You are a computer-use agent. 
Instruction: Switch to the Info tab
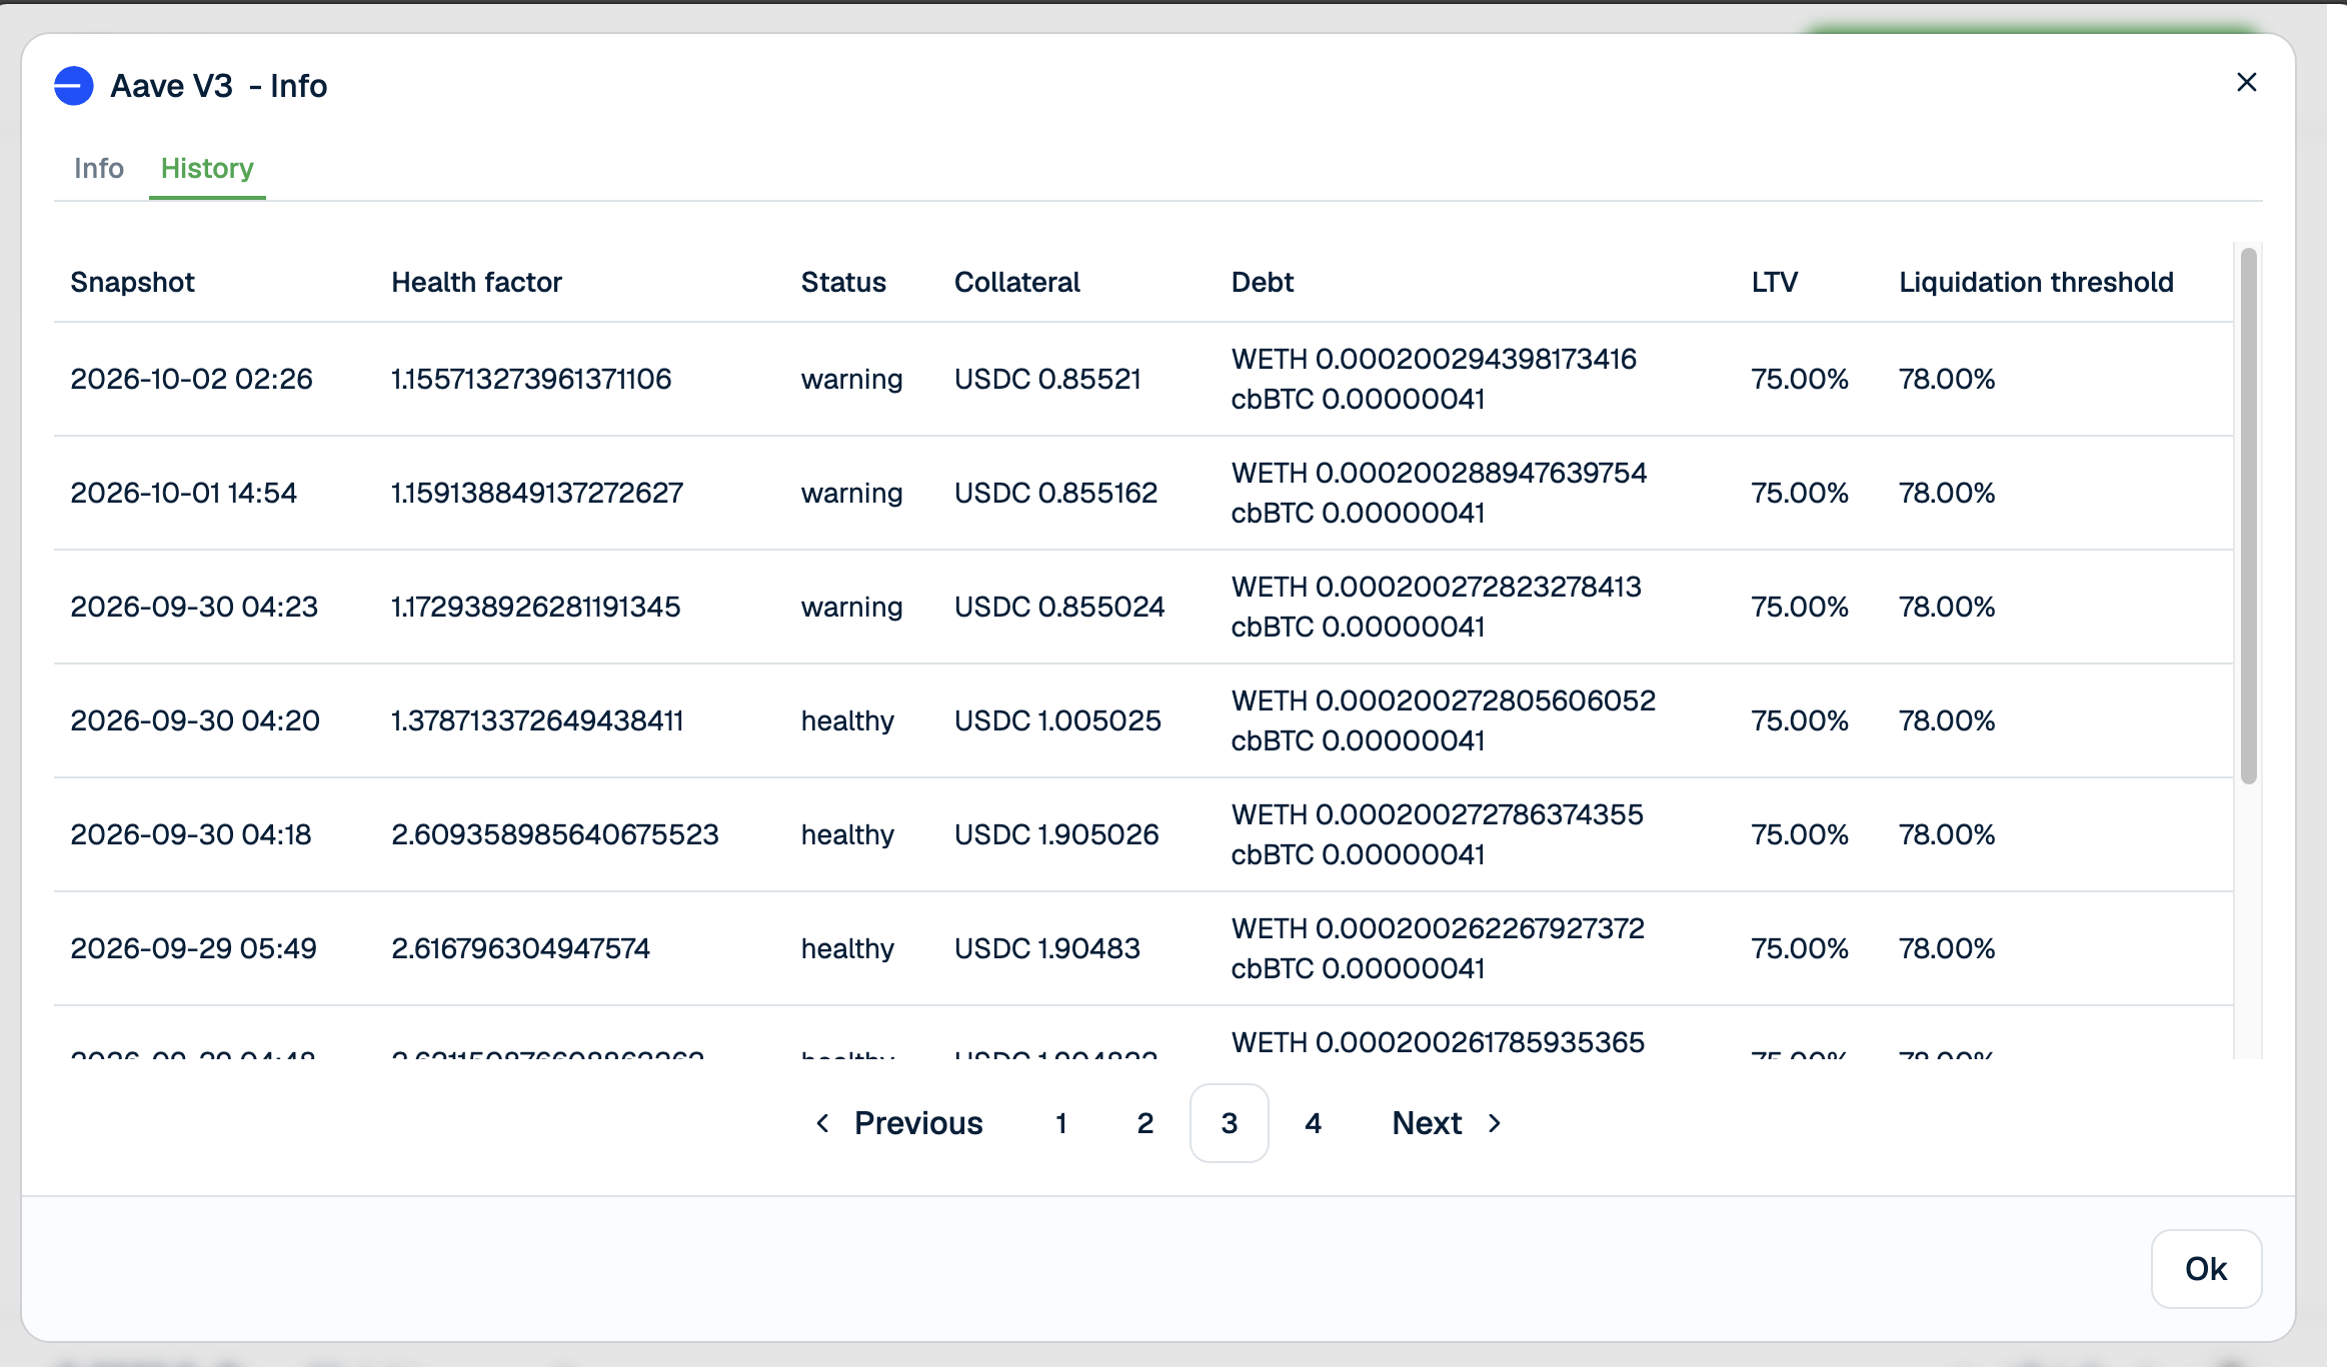pyautogui.click(x=99, y=168)
